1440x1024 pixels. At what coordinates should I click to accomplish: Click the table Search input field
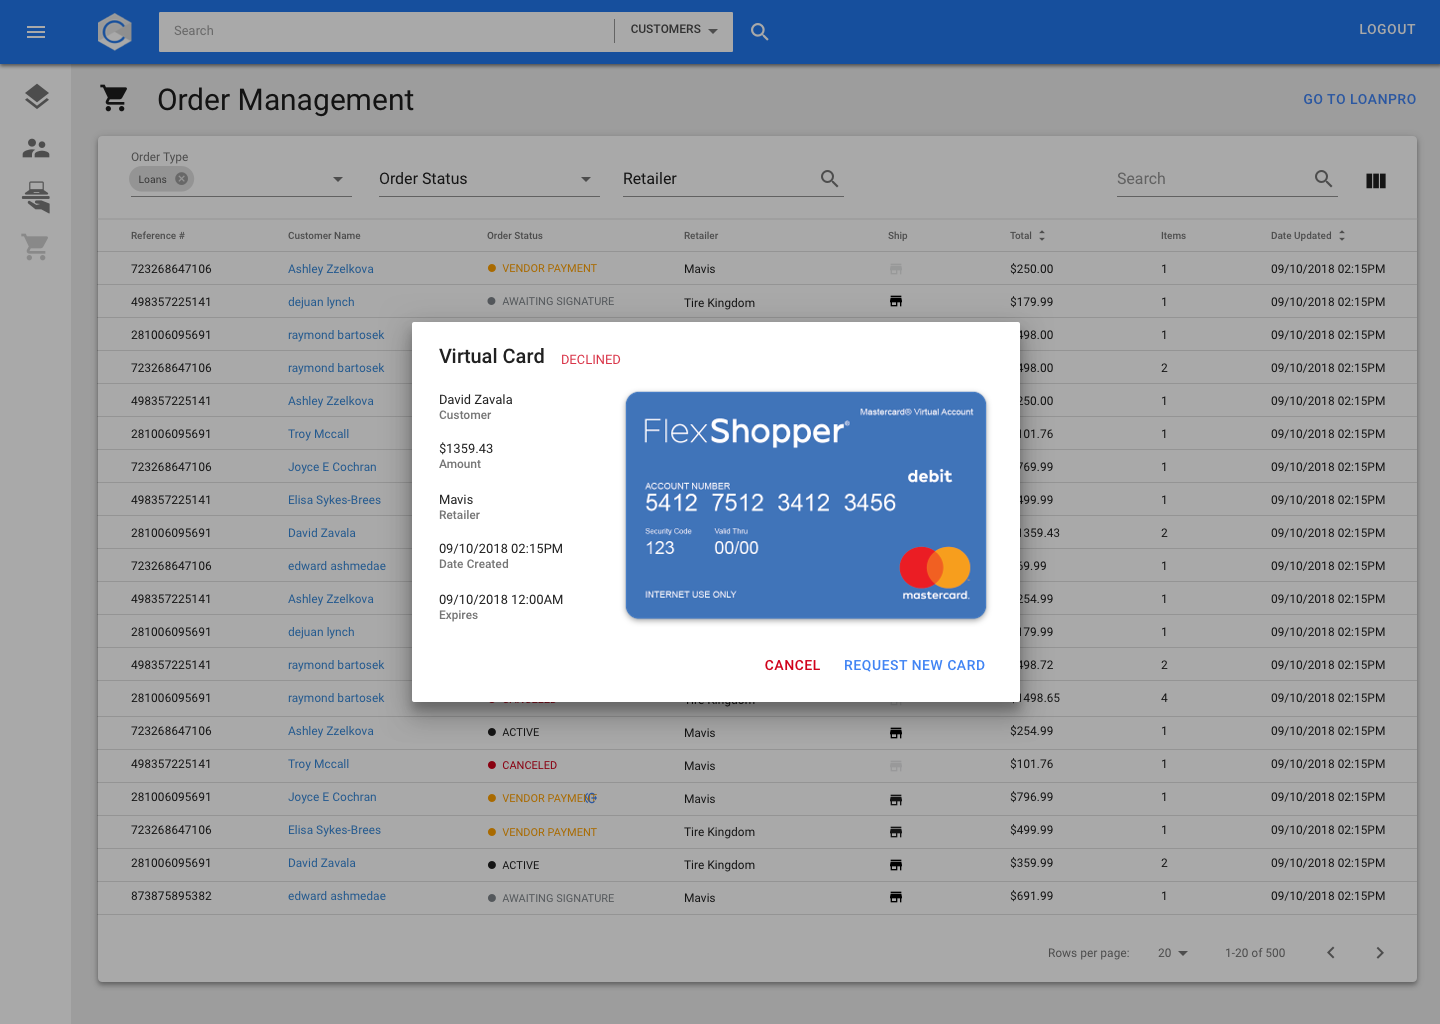click(x=1210, y=179)
